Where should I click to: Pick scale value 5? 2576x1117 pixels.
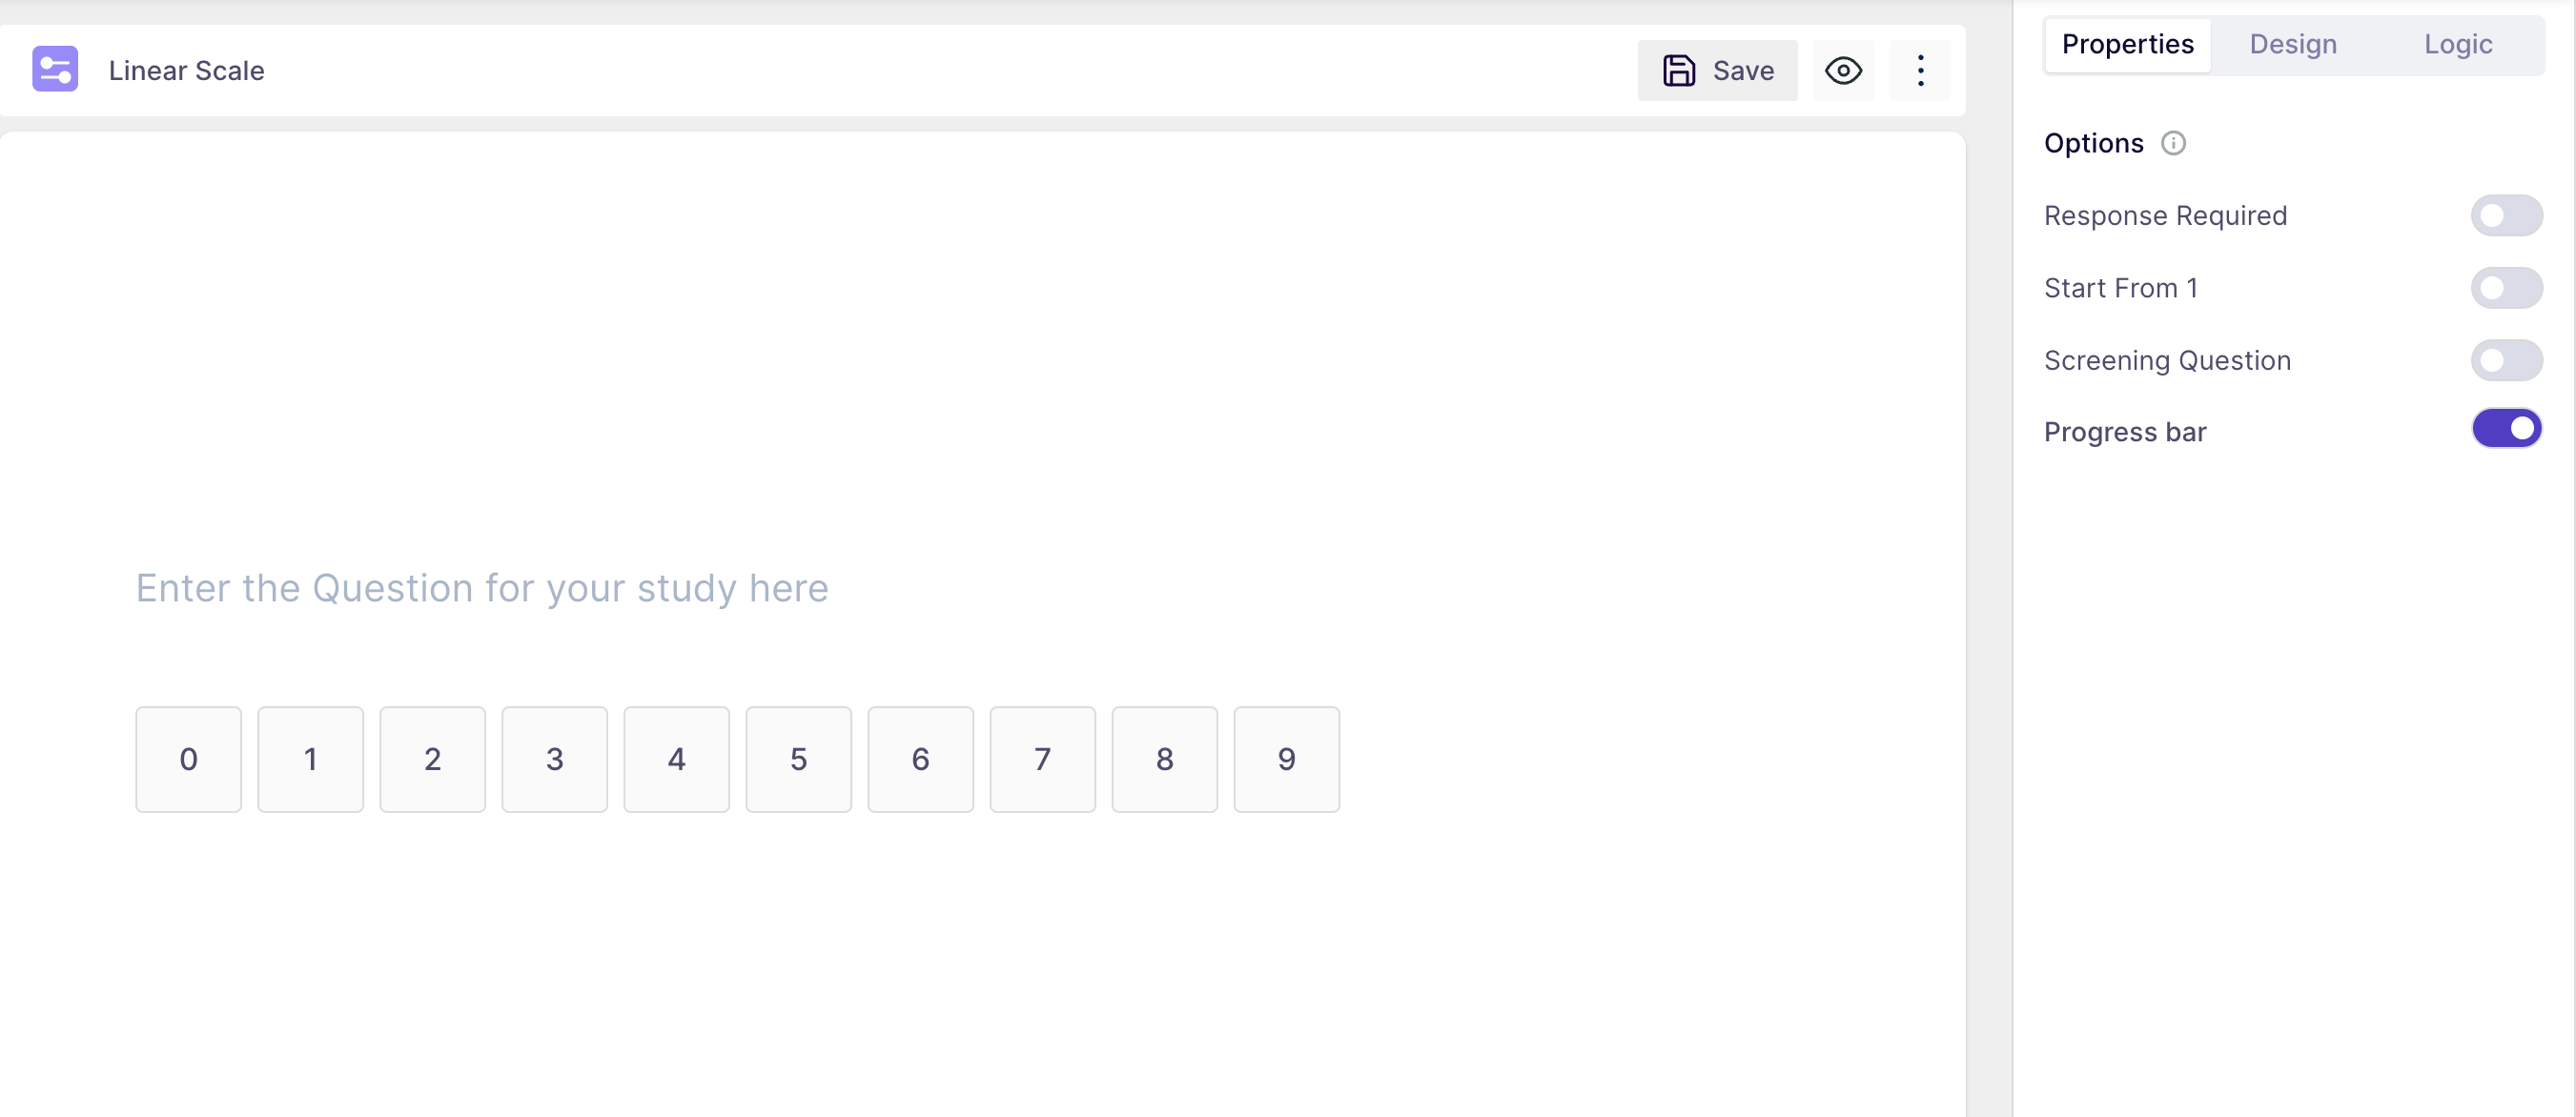click(799, 760)
